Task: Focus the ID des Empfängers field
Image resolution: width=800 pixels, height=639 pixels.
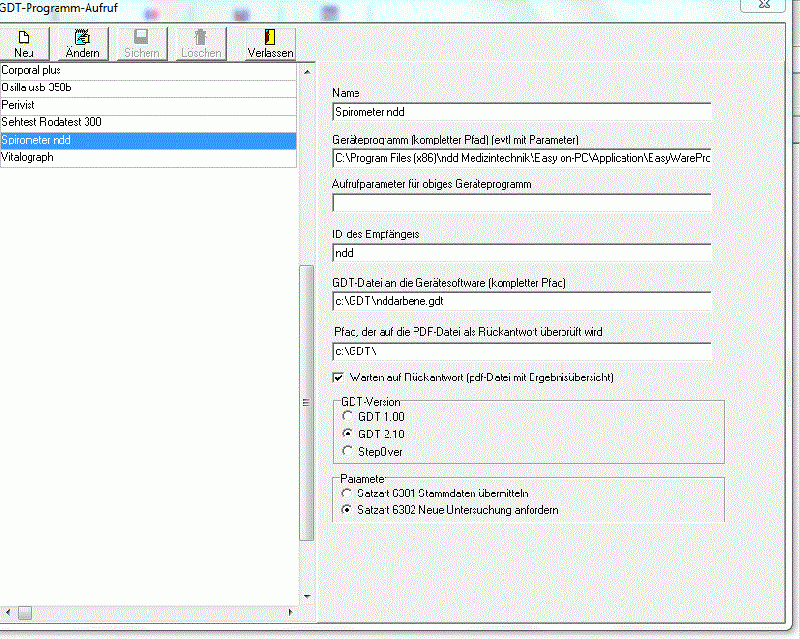Action: point(520,253)
